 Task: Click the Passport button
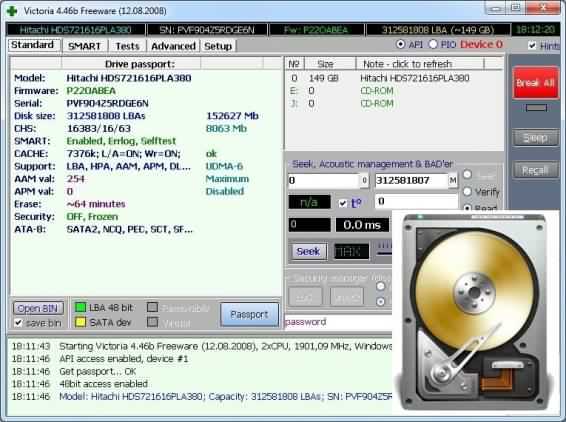tap(249, 314)
